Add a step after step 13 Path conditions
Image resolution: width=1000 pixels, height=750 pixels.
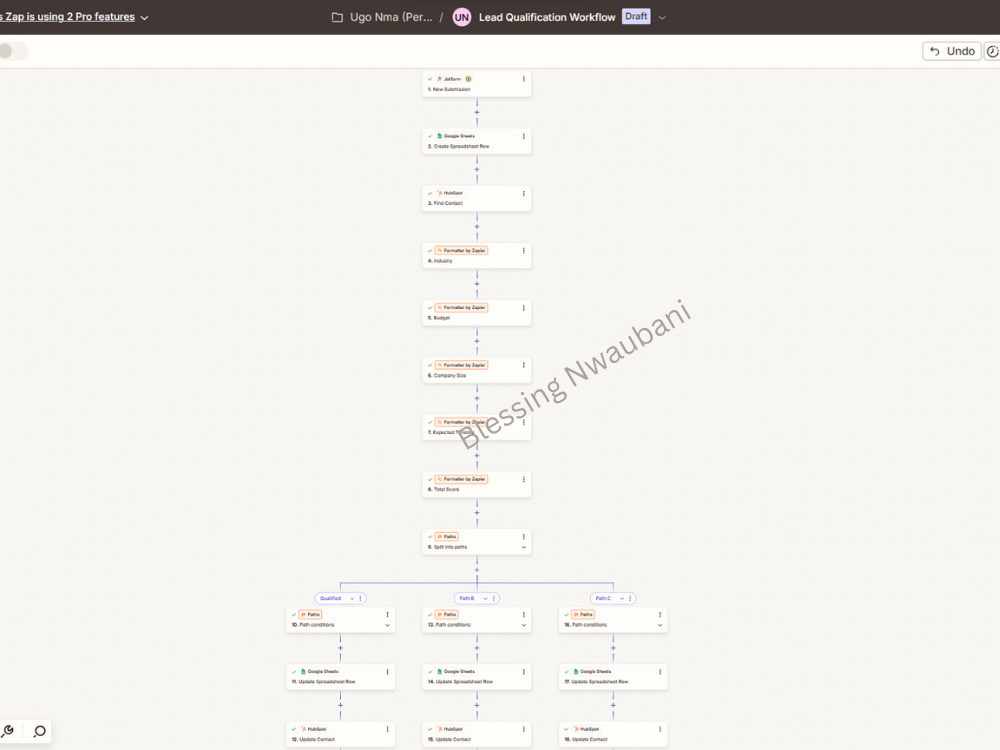click(x=477, y=648)
